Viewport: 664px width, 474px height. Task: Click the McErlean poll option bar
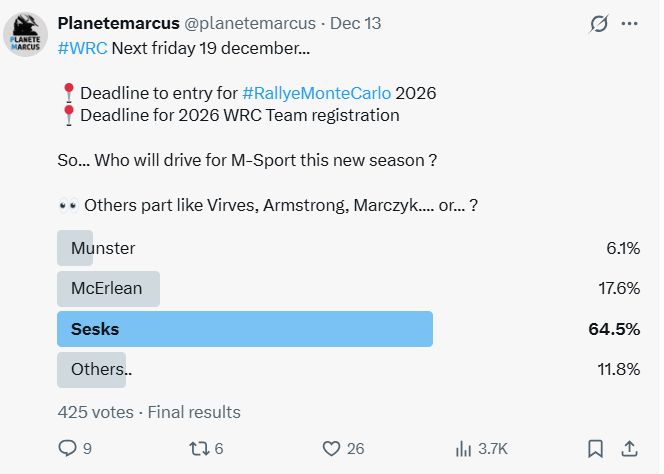(x=107, y=289)
